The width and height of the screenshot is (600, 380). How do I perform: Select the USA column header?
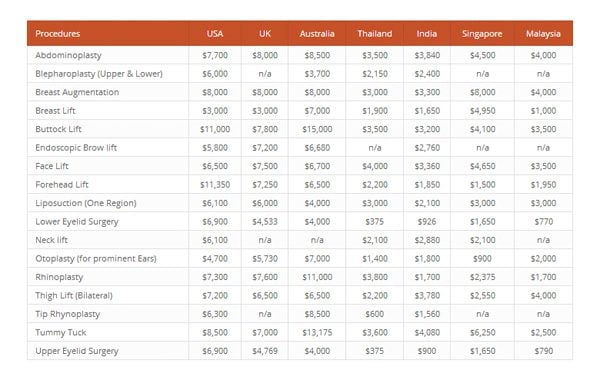coord(215,34)
